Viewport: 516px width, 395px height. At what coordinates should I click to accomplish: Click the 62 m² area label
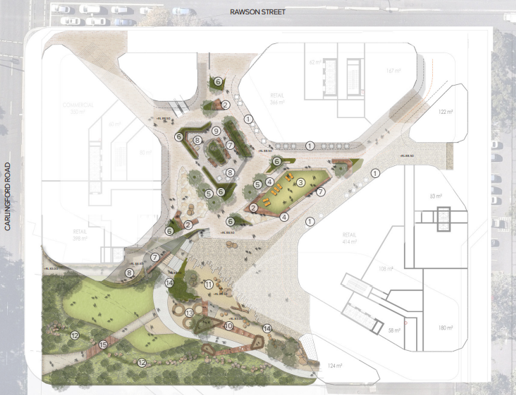(x=315, y=62)
